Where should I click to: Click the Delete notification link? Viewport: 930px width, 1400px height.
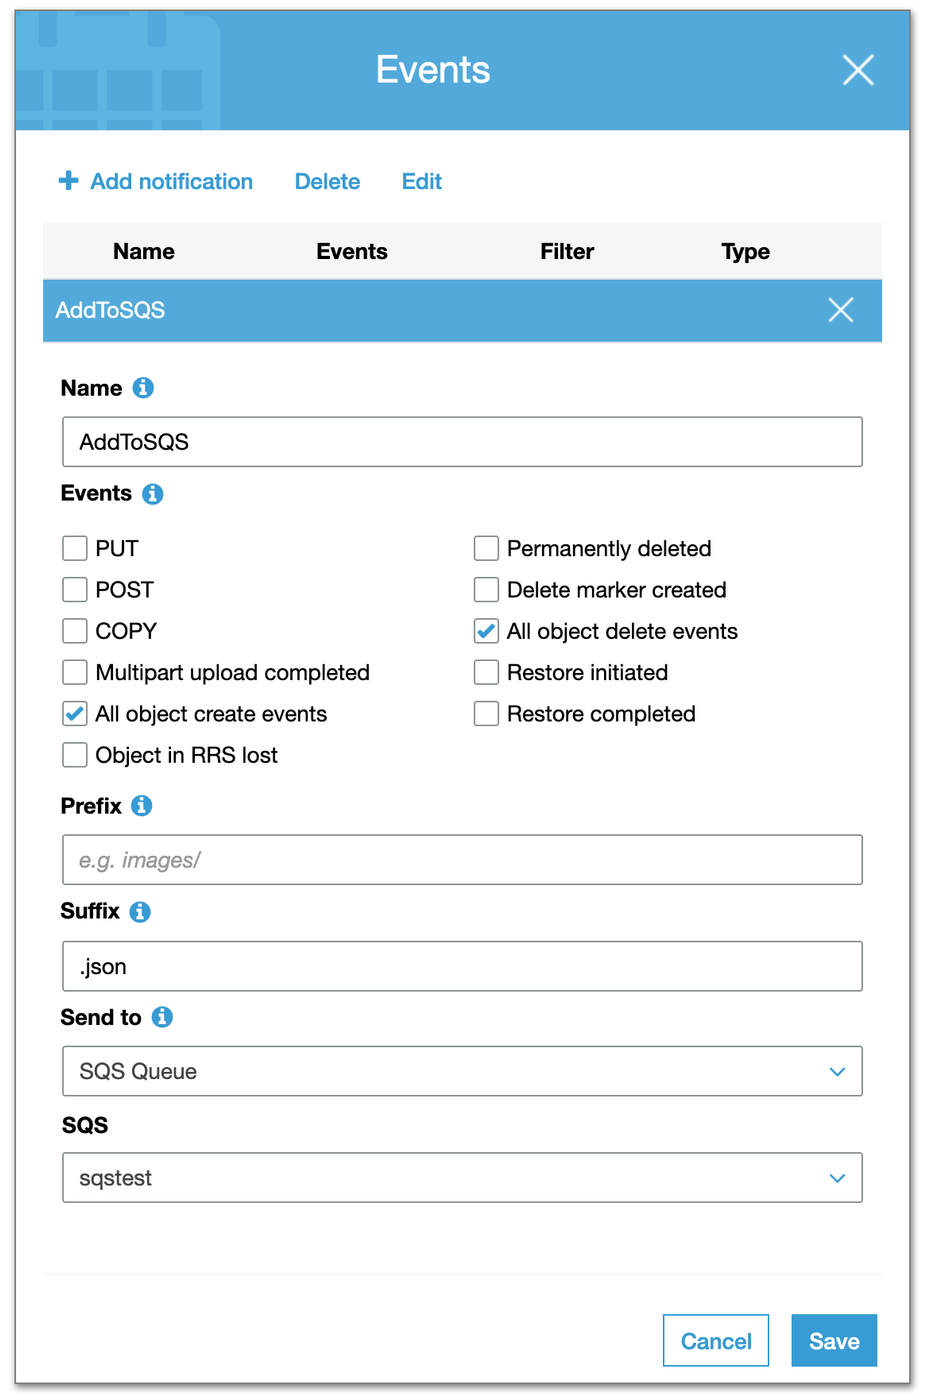pyautogui.click(x=327, y=182)
